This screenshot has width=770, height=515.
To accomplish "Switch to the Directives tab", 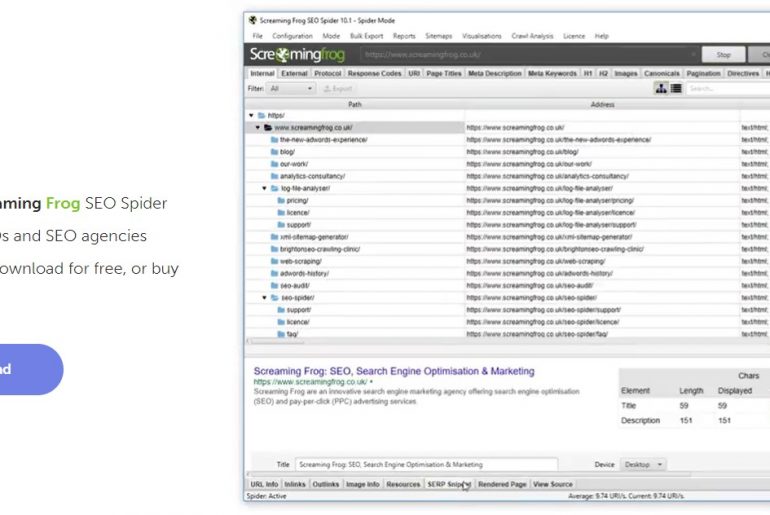I will pos(743,74).
